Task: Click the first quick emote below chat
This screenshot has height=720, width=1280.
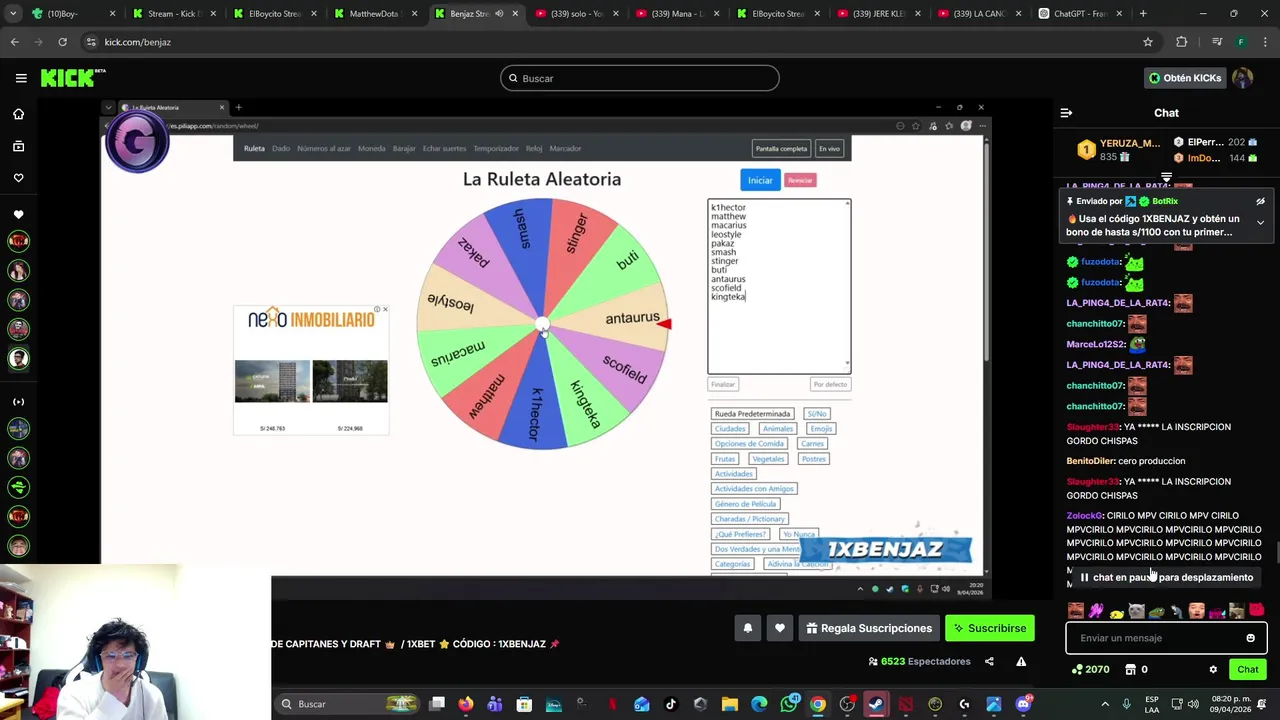Action: [1075, 610]
